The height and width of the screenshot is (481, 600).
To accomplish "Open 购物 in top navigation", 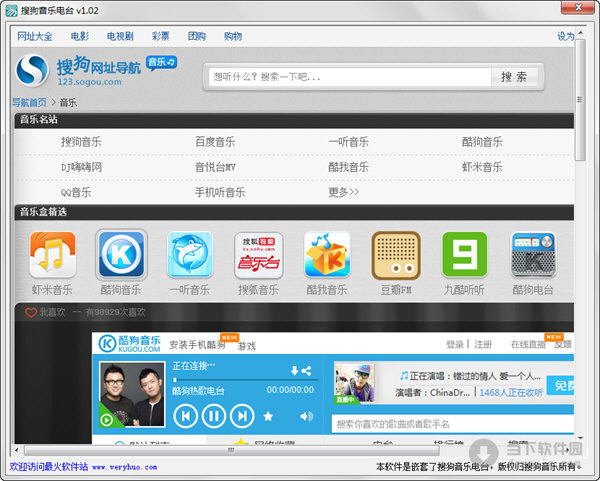I will click(233, 36).
